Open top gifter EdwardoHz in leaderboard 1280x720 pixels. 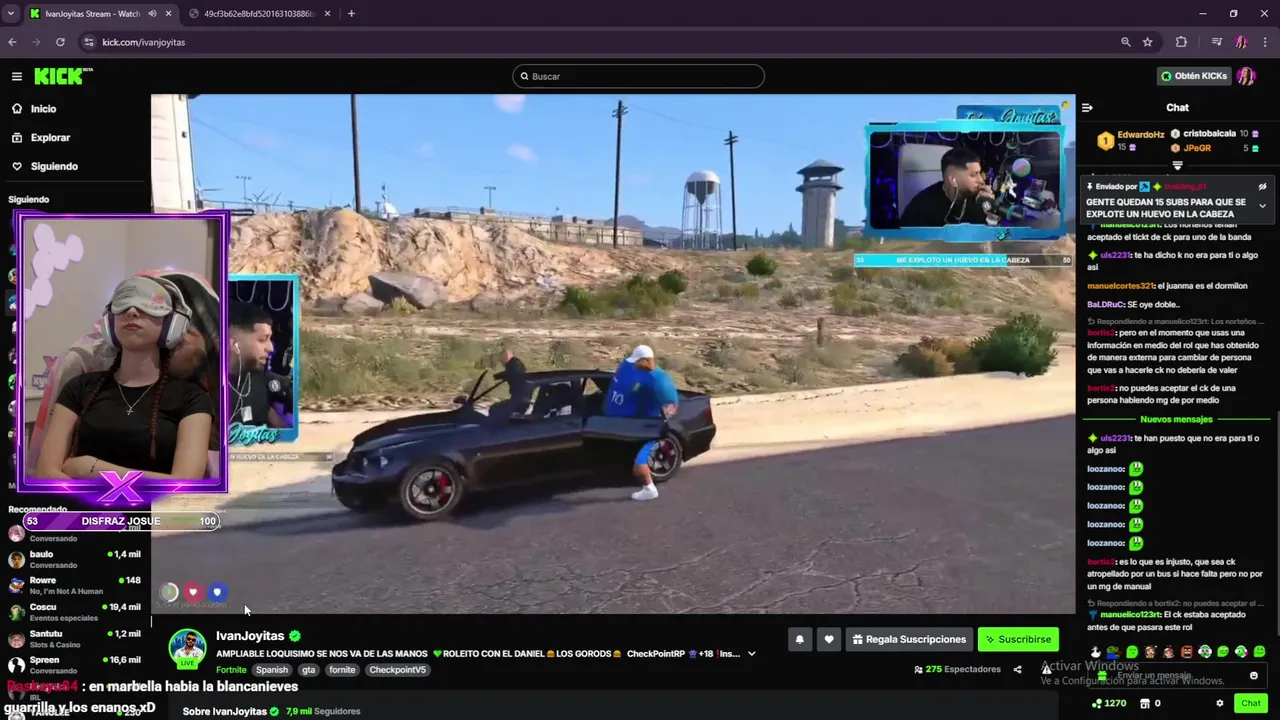(x=1140, y=134)
